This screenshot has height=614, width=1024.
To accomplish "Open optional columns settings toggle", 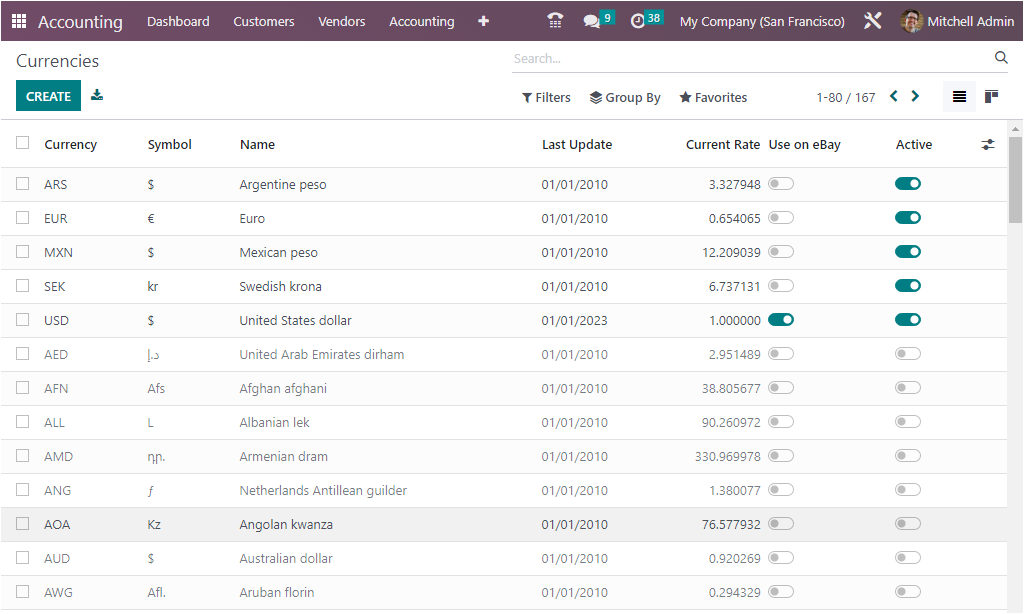I will (988, 144).
